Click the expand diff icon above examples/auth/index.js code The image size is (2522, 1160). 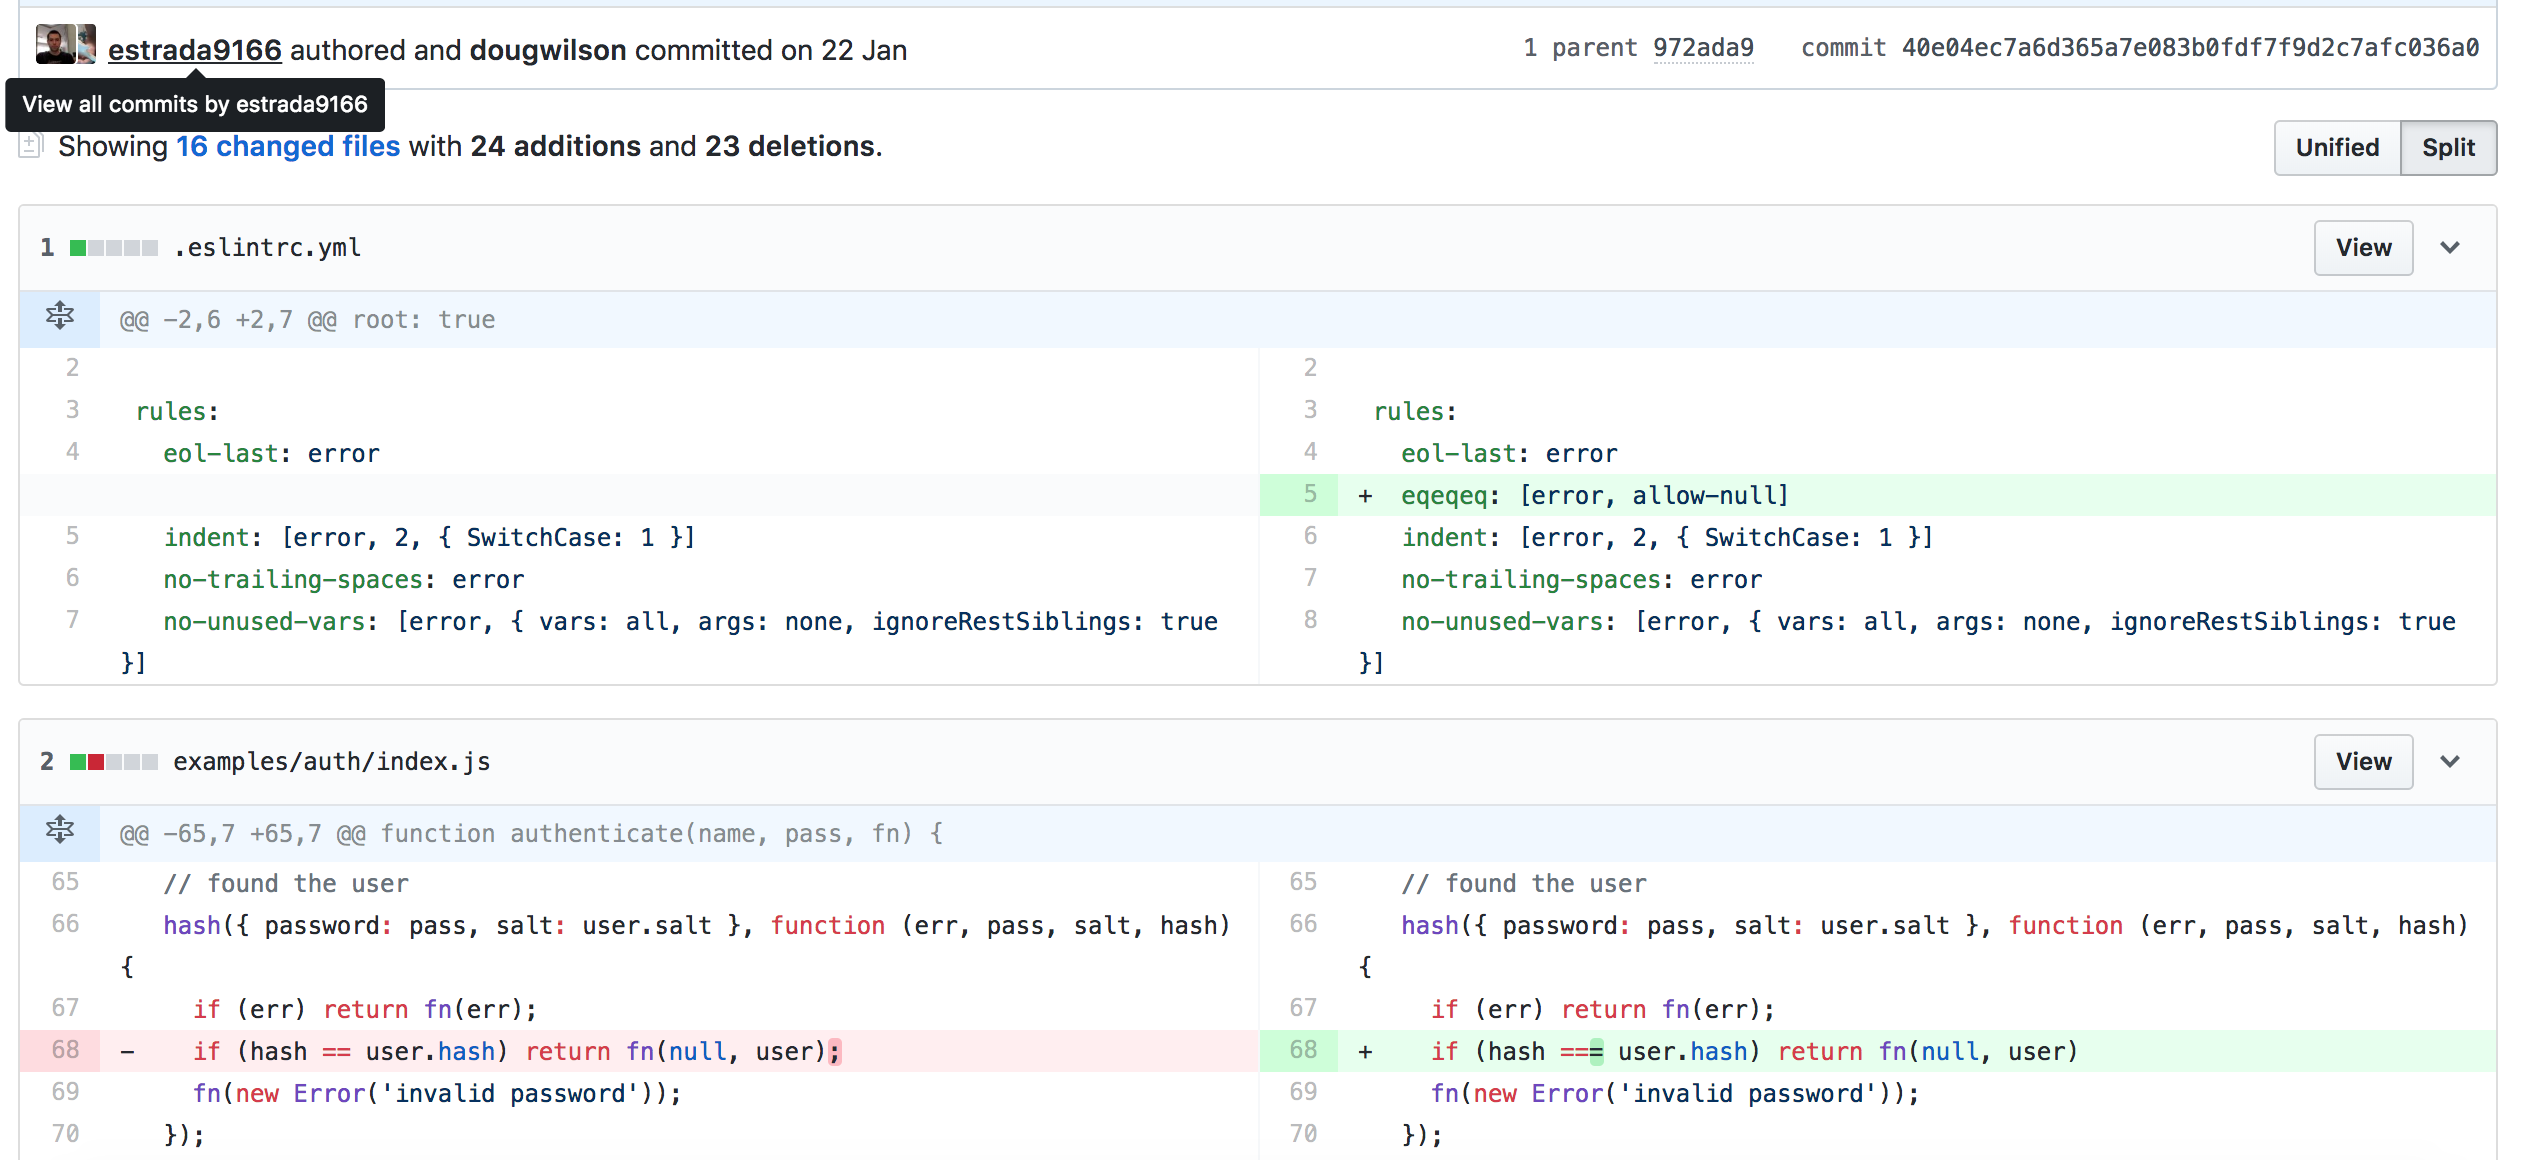(60, 832)
